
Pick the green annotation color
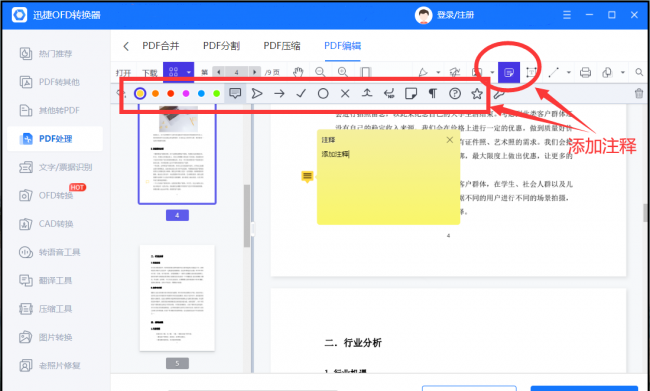coord(216,94)
